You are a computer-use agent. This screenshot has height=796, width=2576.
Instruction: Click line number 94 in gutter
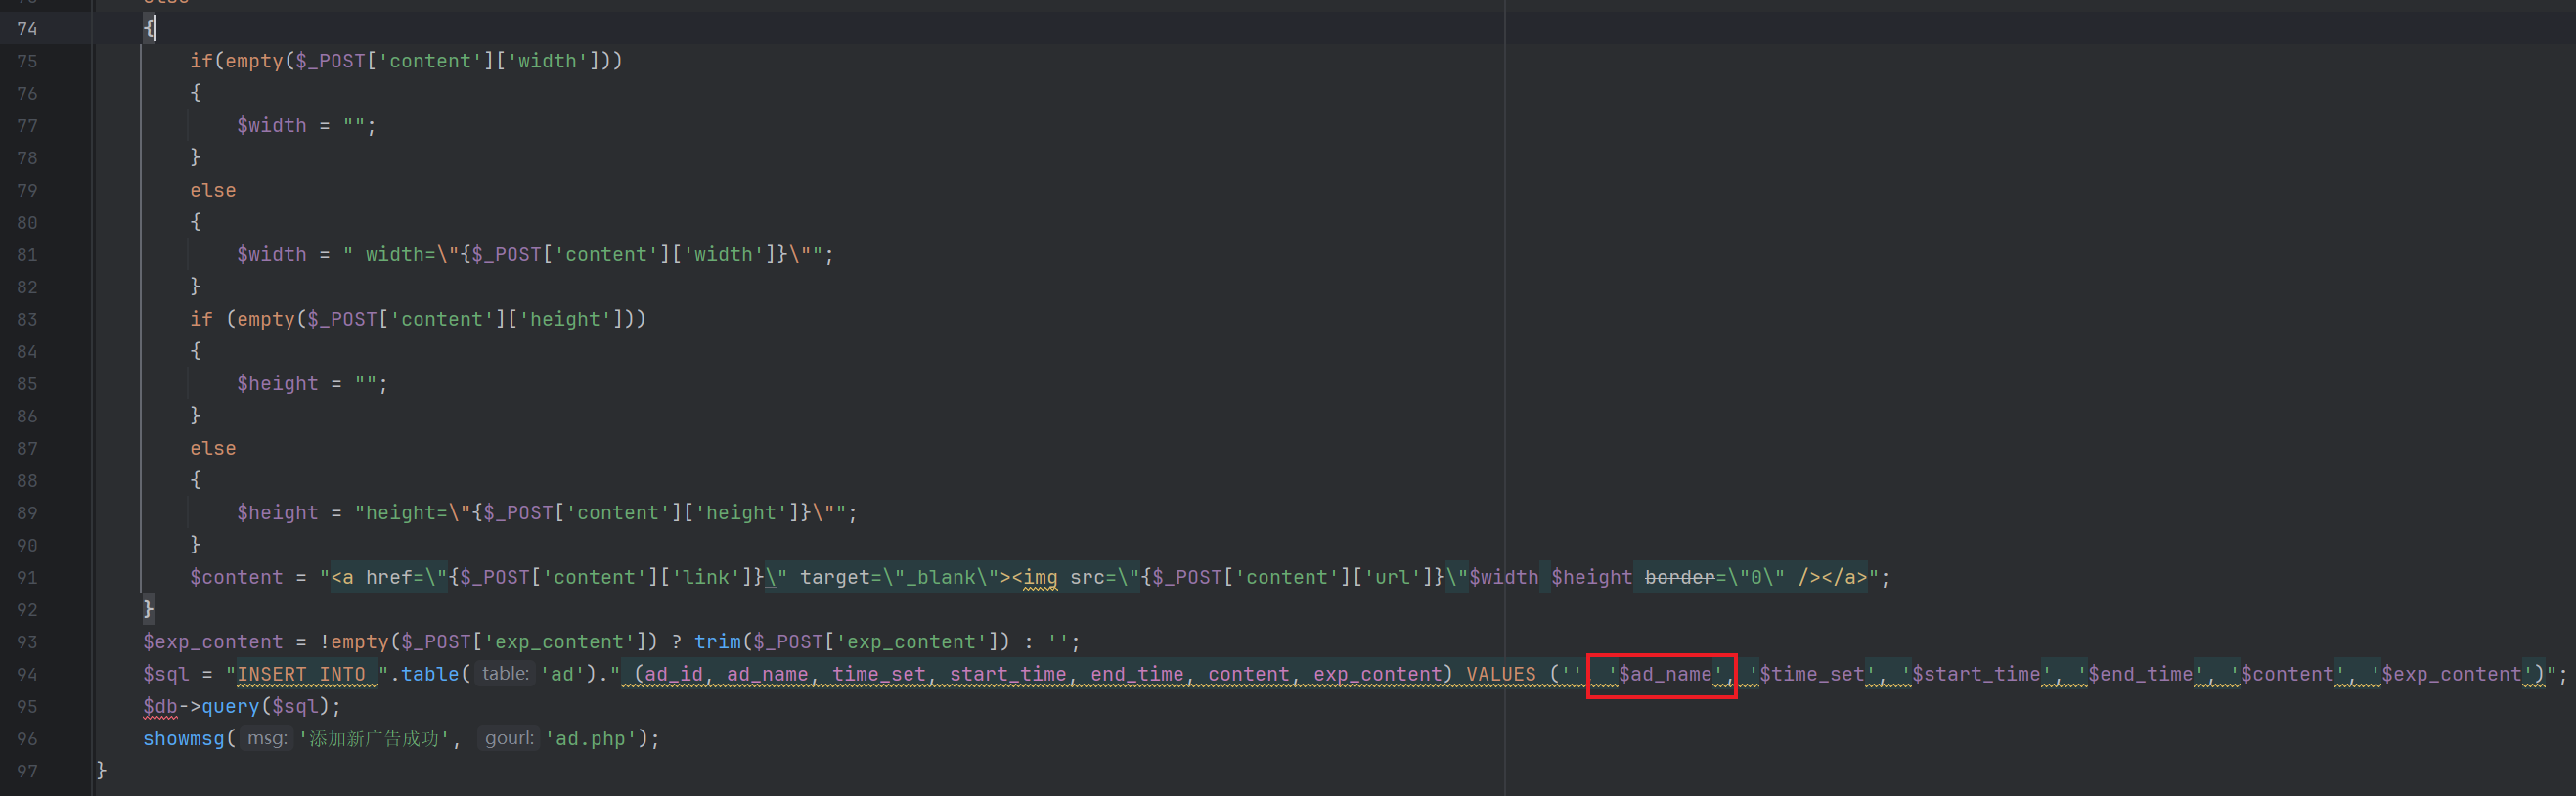click(x=27, y=675)
